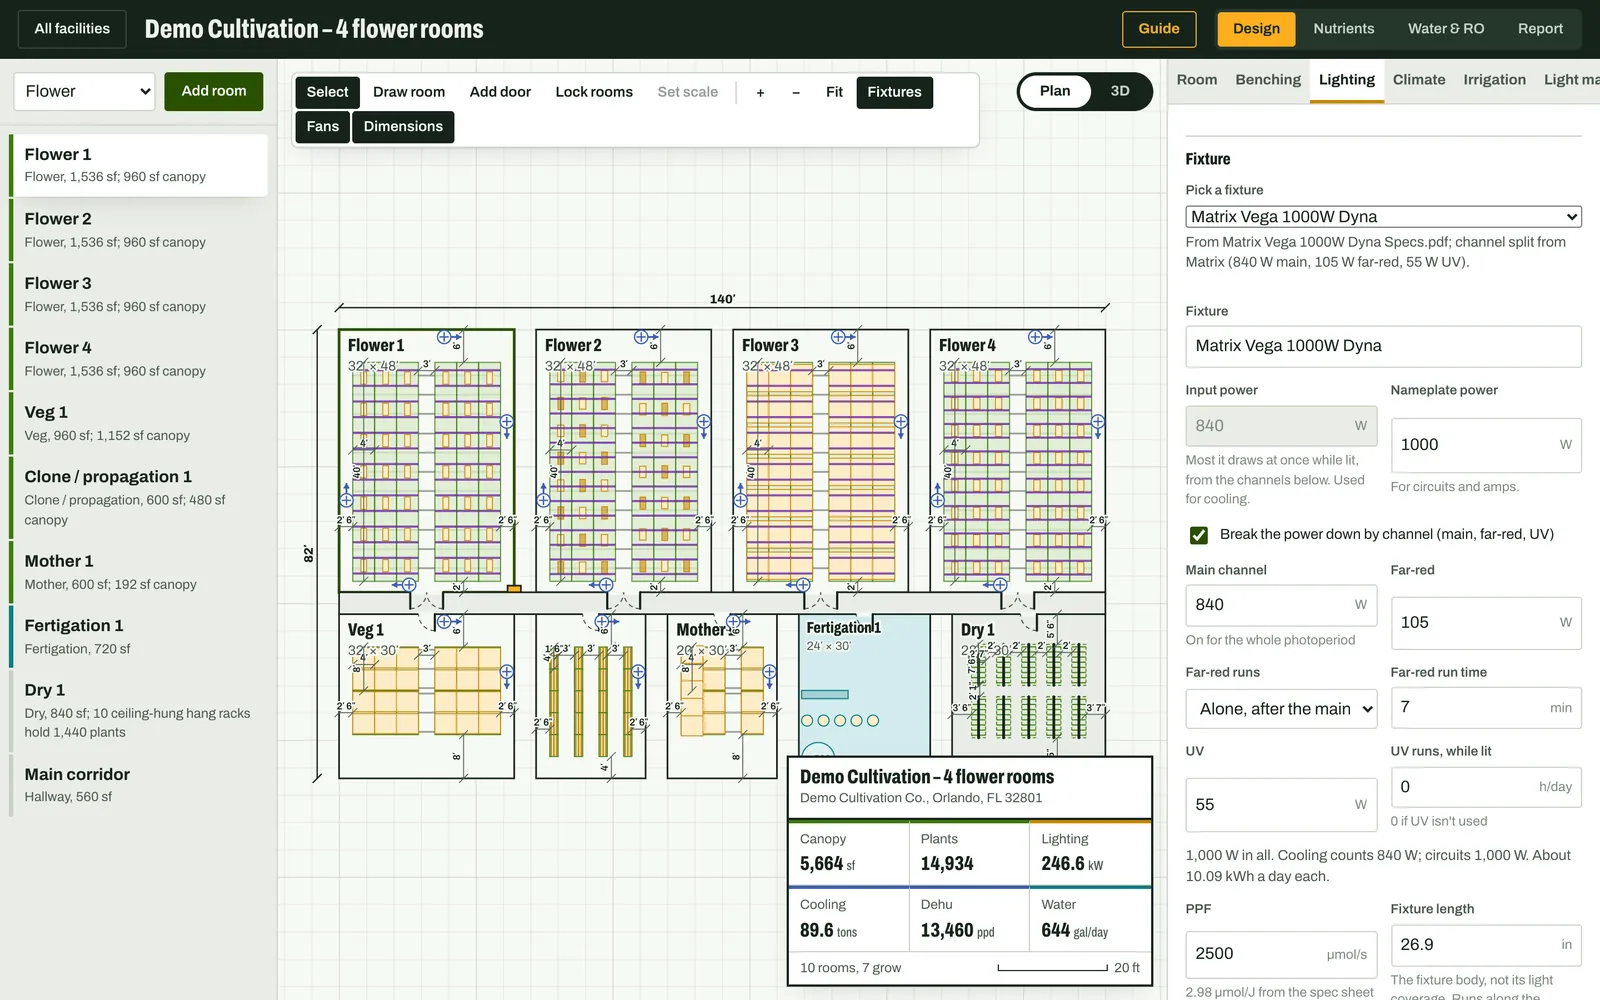Select the left-wall fan icon in Flower 1

(347, 500)
